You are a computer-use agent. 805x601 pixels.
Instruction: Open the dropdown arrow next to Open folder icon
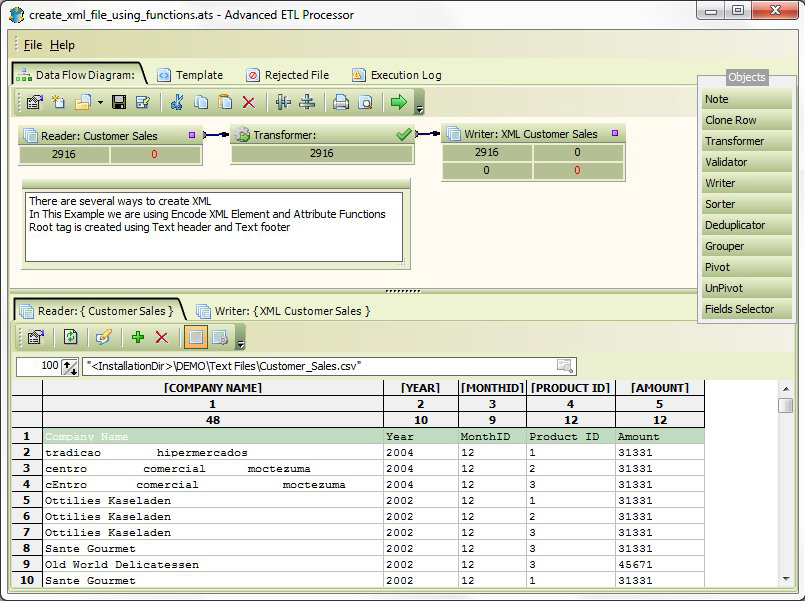pos(100,103)
